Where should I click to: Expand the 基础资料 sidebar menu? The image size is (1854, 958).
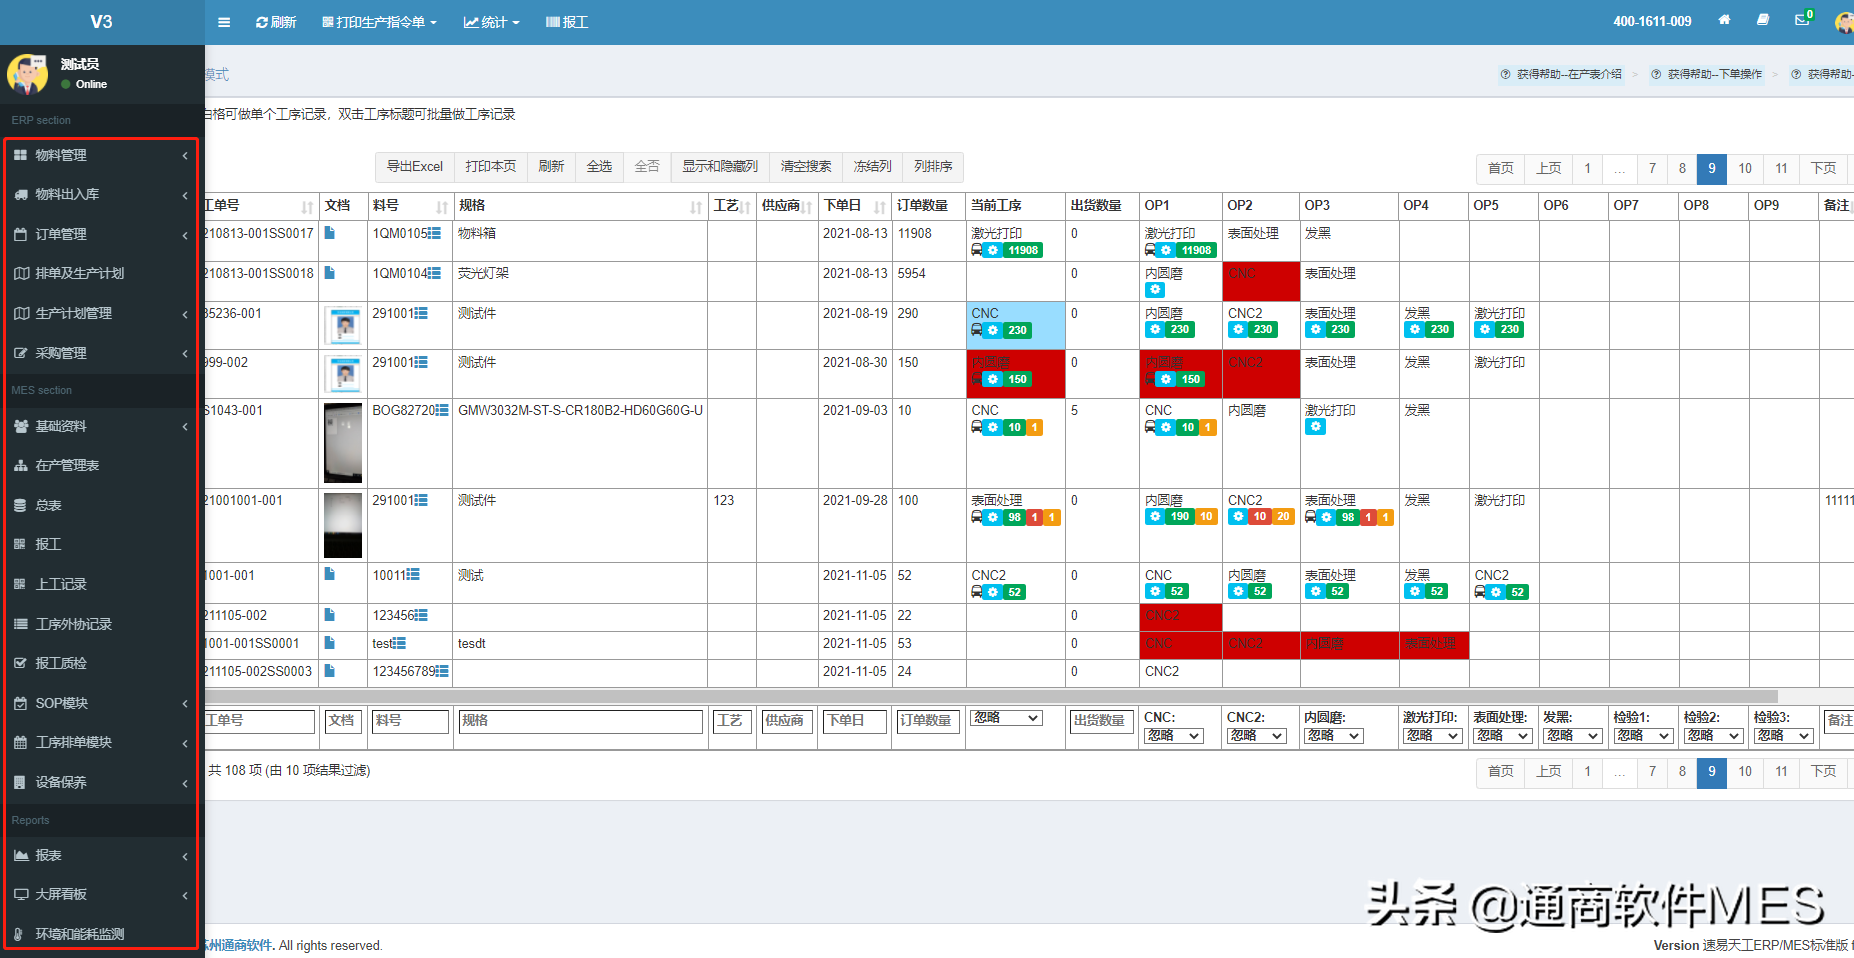[100, 426]
